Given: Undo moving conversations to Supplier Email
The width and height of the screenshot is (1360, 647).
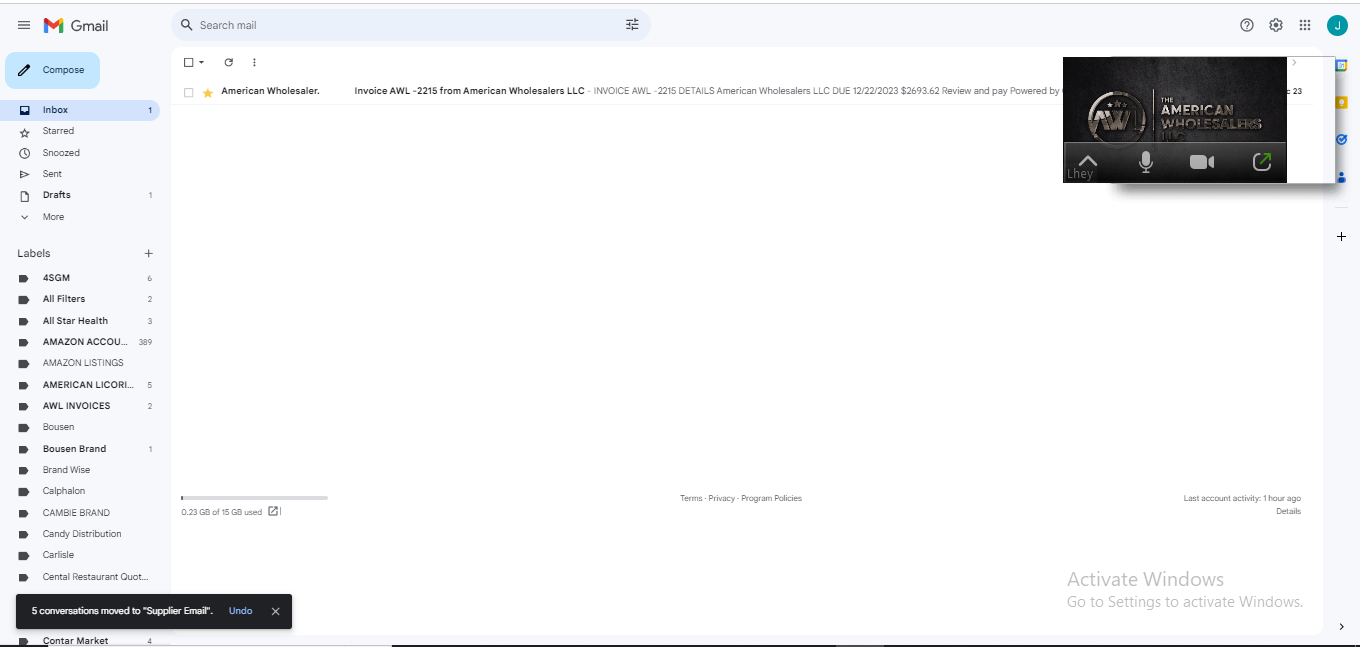Looking at the screenshot, I should pos(240,611).
